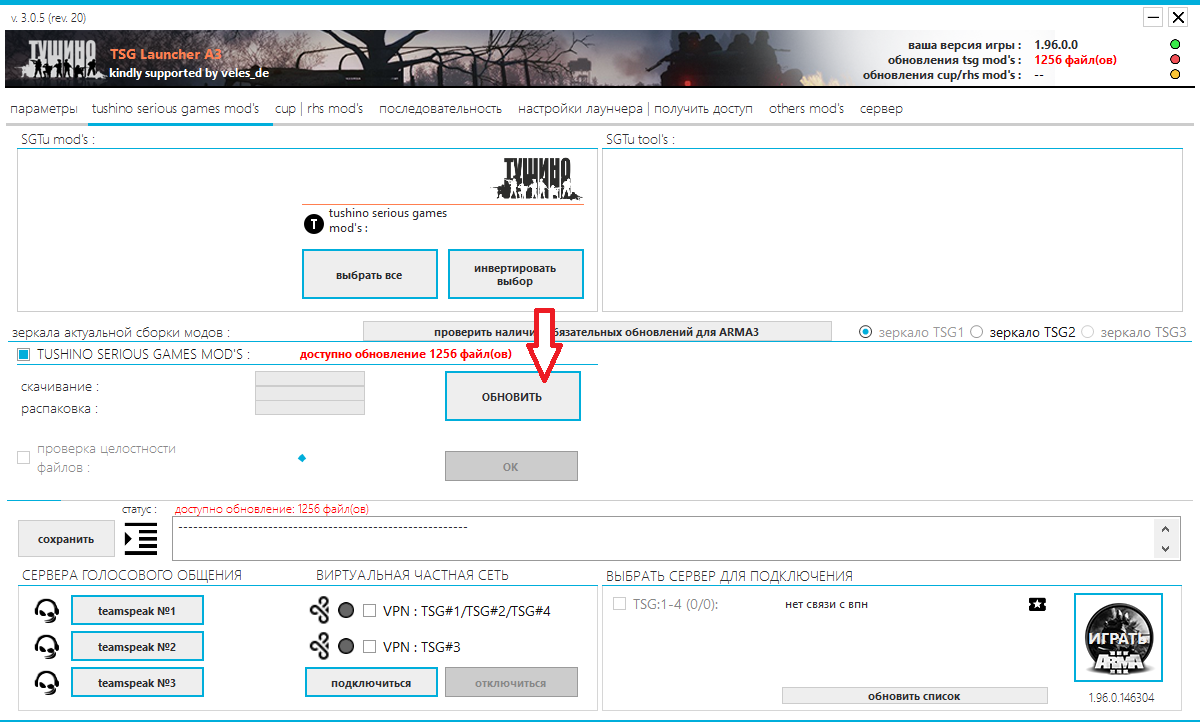Screen dimensions: 1200x722
Task: Minimize the launcher window
Action: (1153, 17)
